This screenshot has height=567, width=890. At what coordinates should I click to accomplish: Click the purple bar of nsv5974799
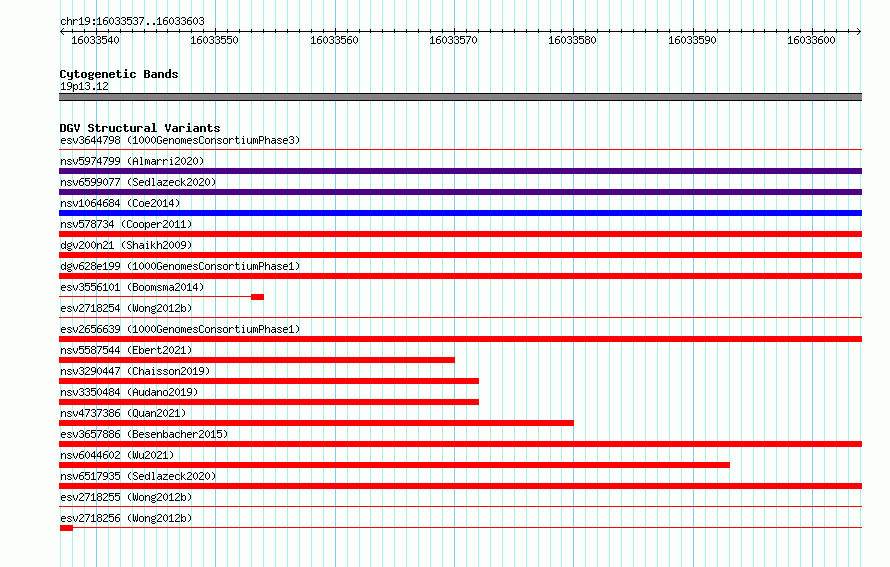pos(460,171)
